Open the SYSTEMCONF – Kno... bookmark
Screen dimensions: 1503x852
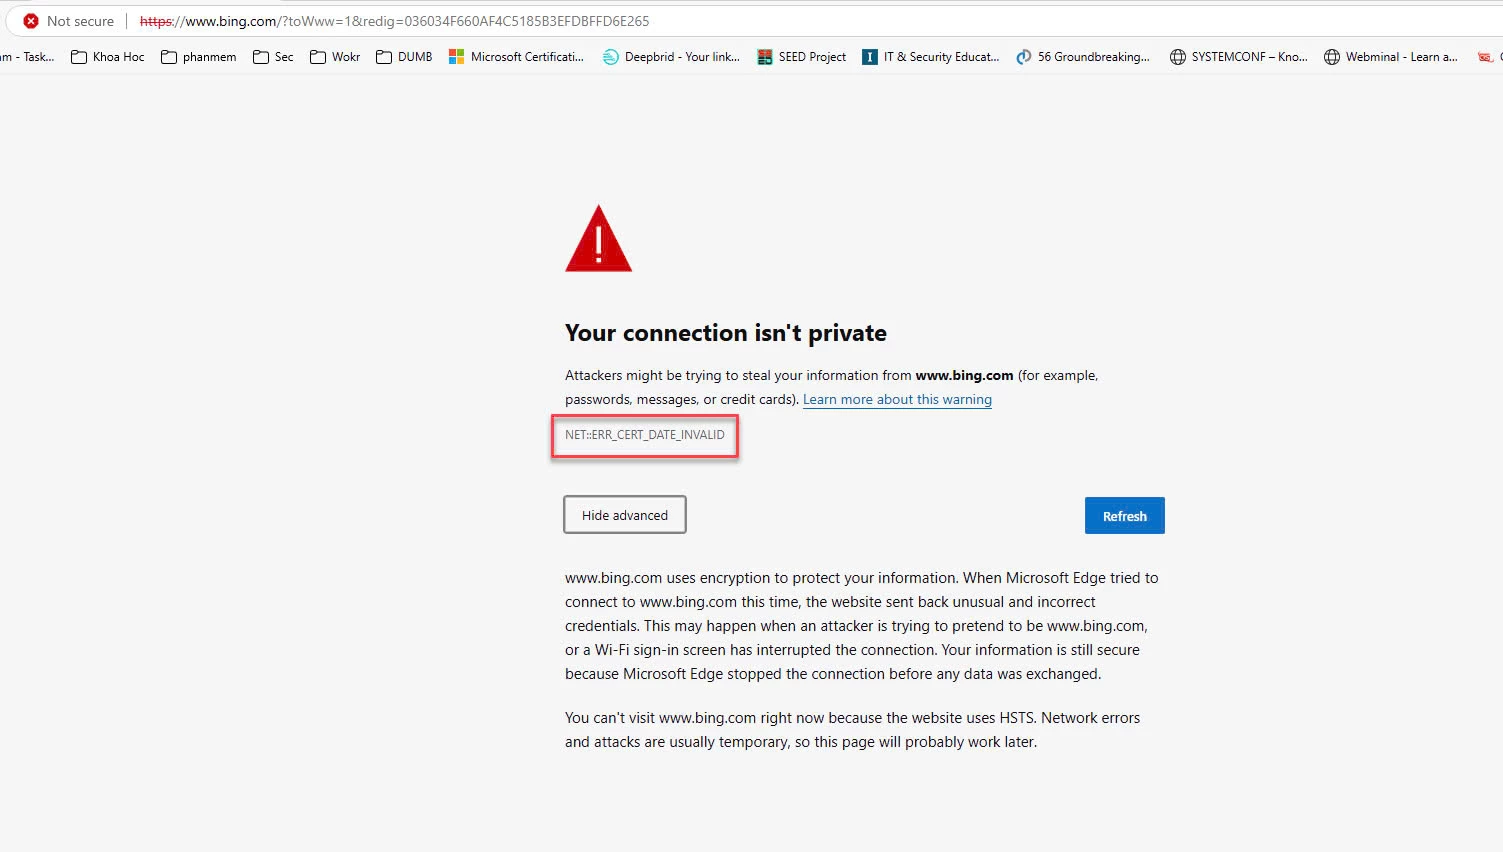[x=1239, y=57]
